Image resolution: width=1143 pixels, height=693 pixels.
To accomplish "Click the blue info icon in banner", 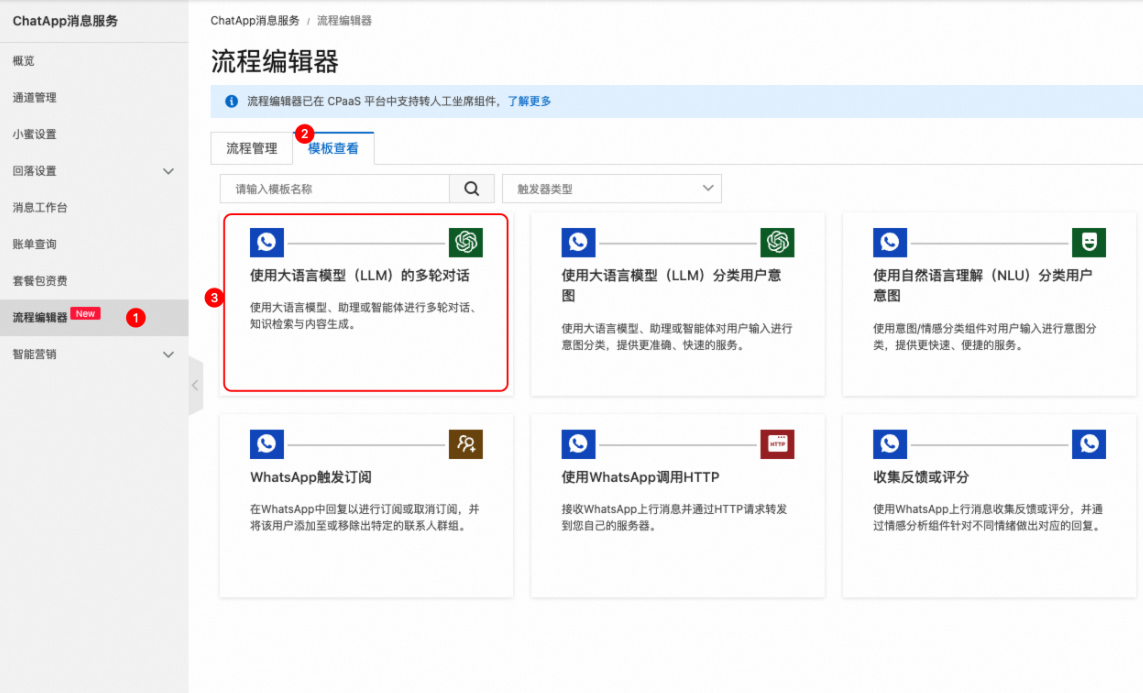I will pos(231,101).
